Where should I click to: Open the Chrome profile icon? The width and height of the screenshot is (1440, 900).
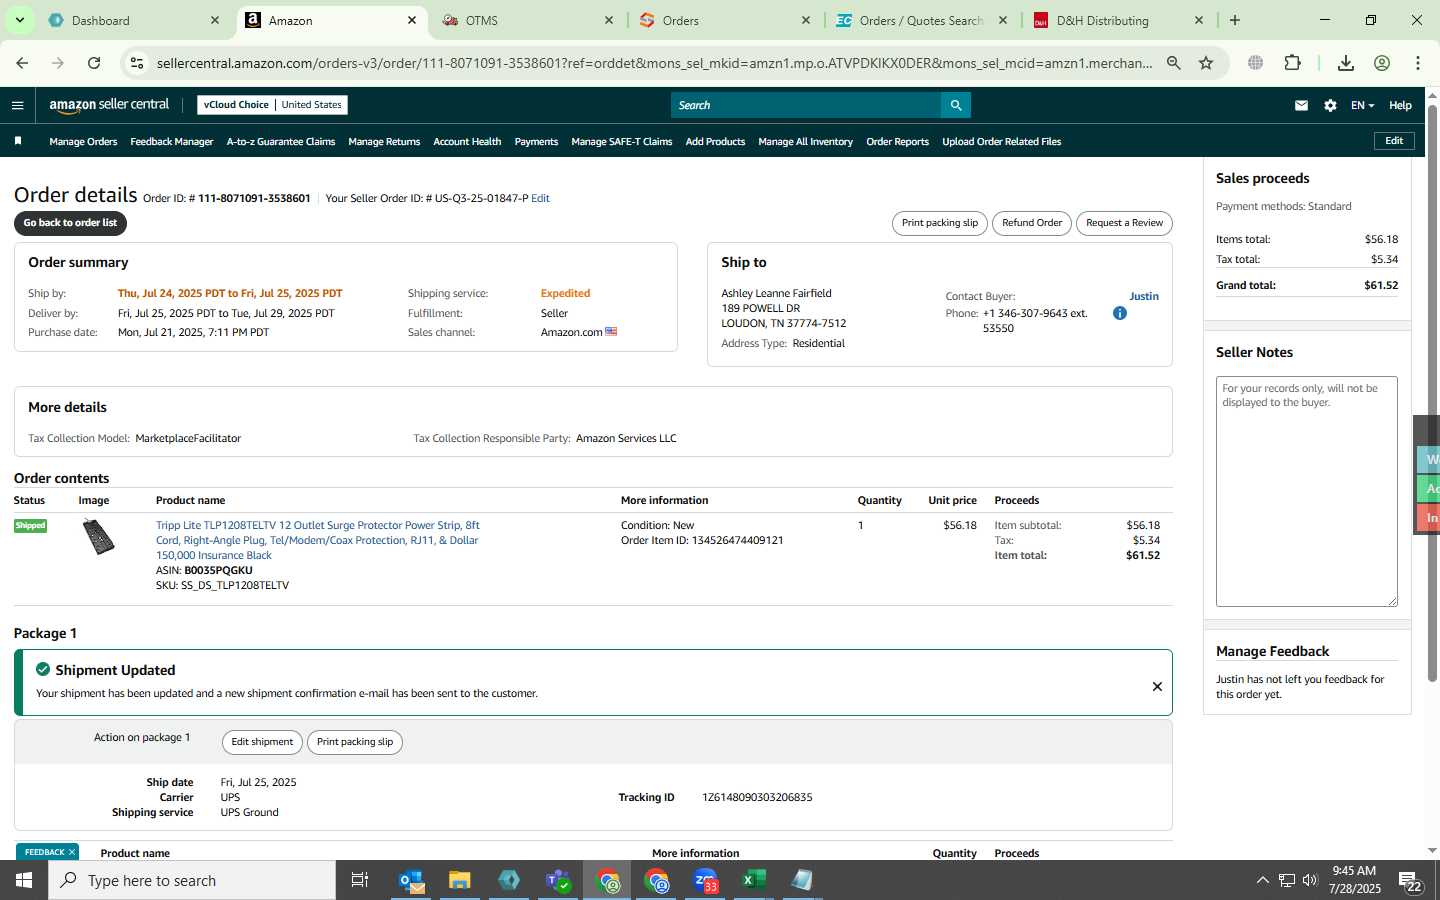click(1382, 63)
